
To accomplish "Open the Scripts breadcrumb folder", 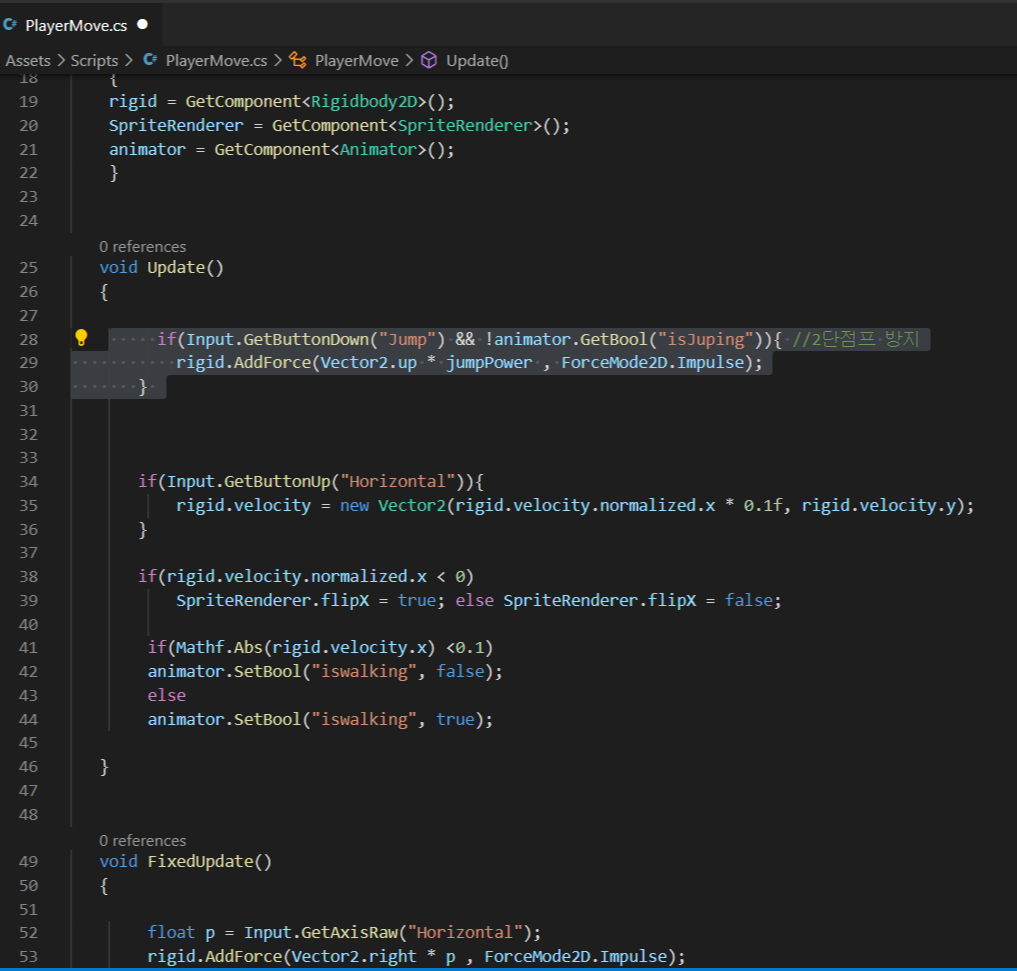I will click(x=94, y=61).
